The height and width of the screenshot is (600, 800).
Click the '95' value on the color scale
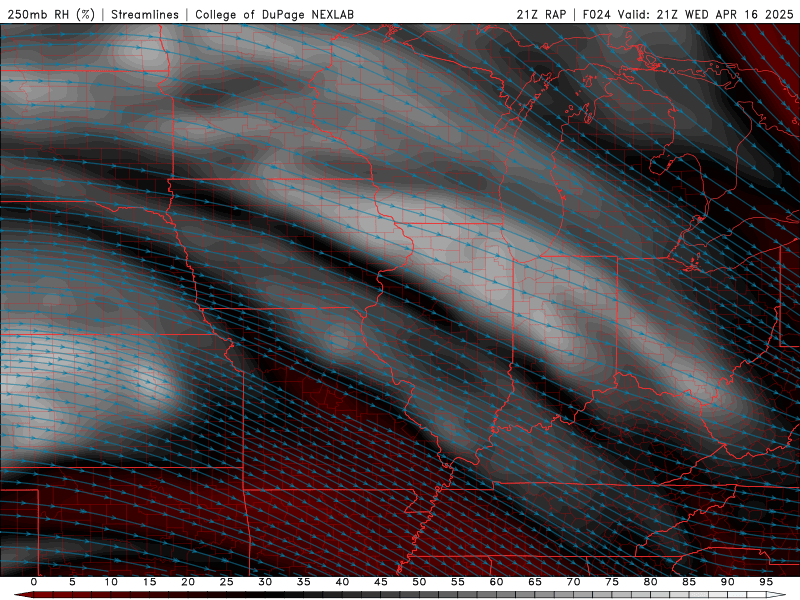[x=766, y=582]
